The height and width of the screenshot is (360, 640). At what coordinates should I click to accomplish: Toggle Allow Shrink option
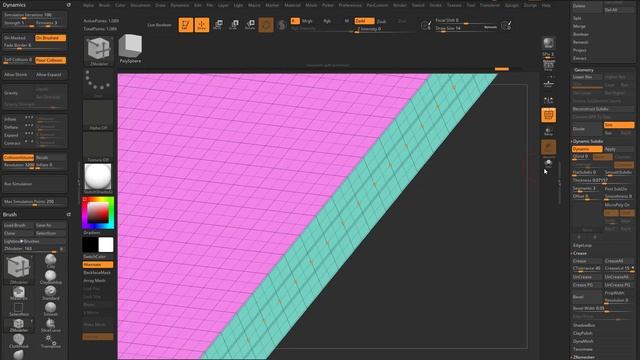point(18,75)
